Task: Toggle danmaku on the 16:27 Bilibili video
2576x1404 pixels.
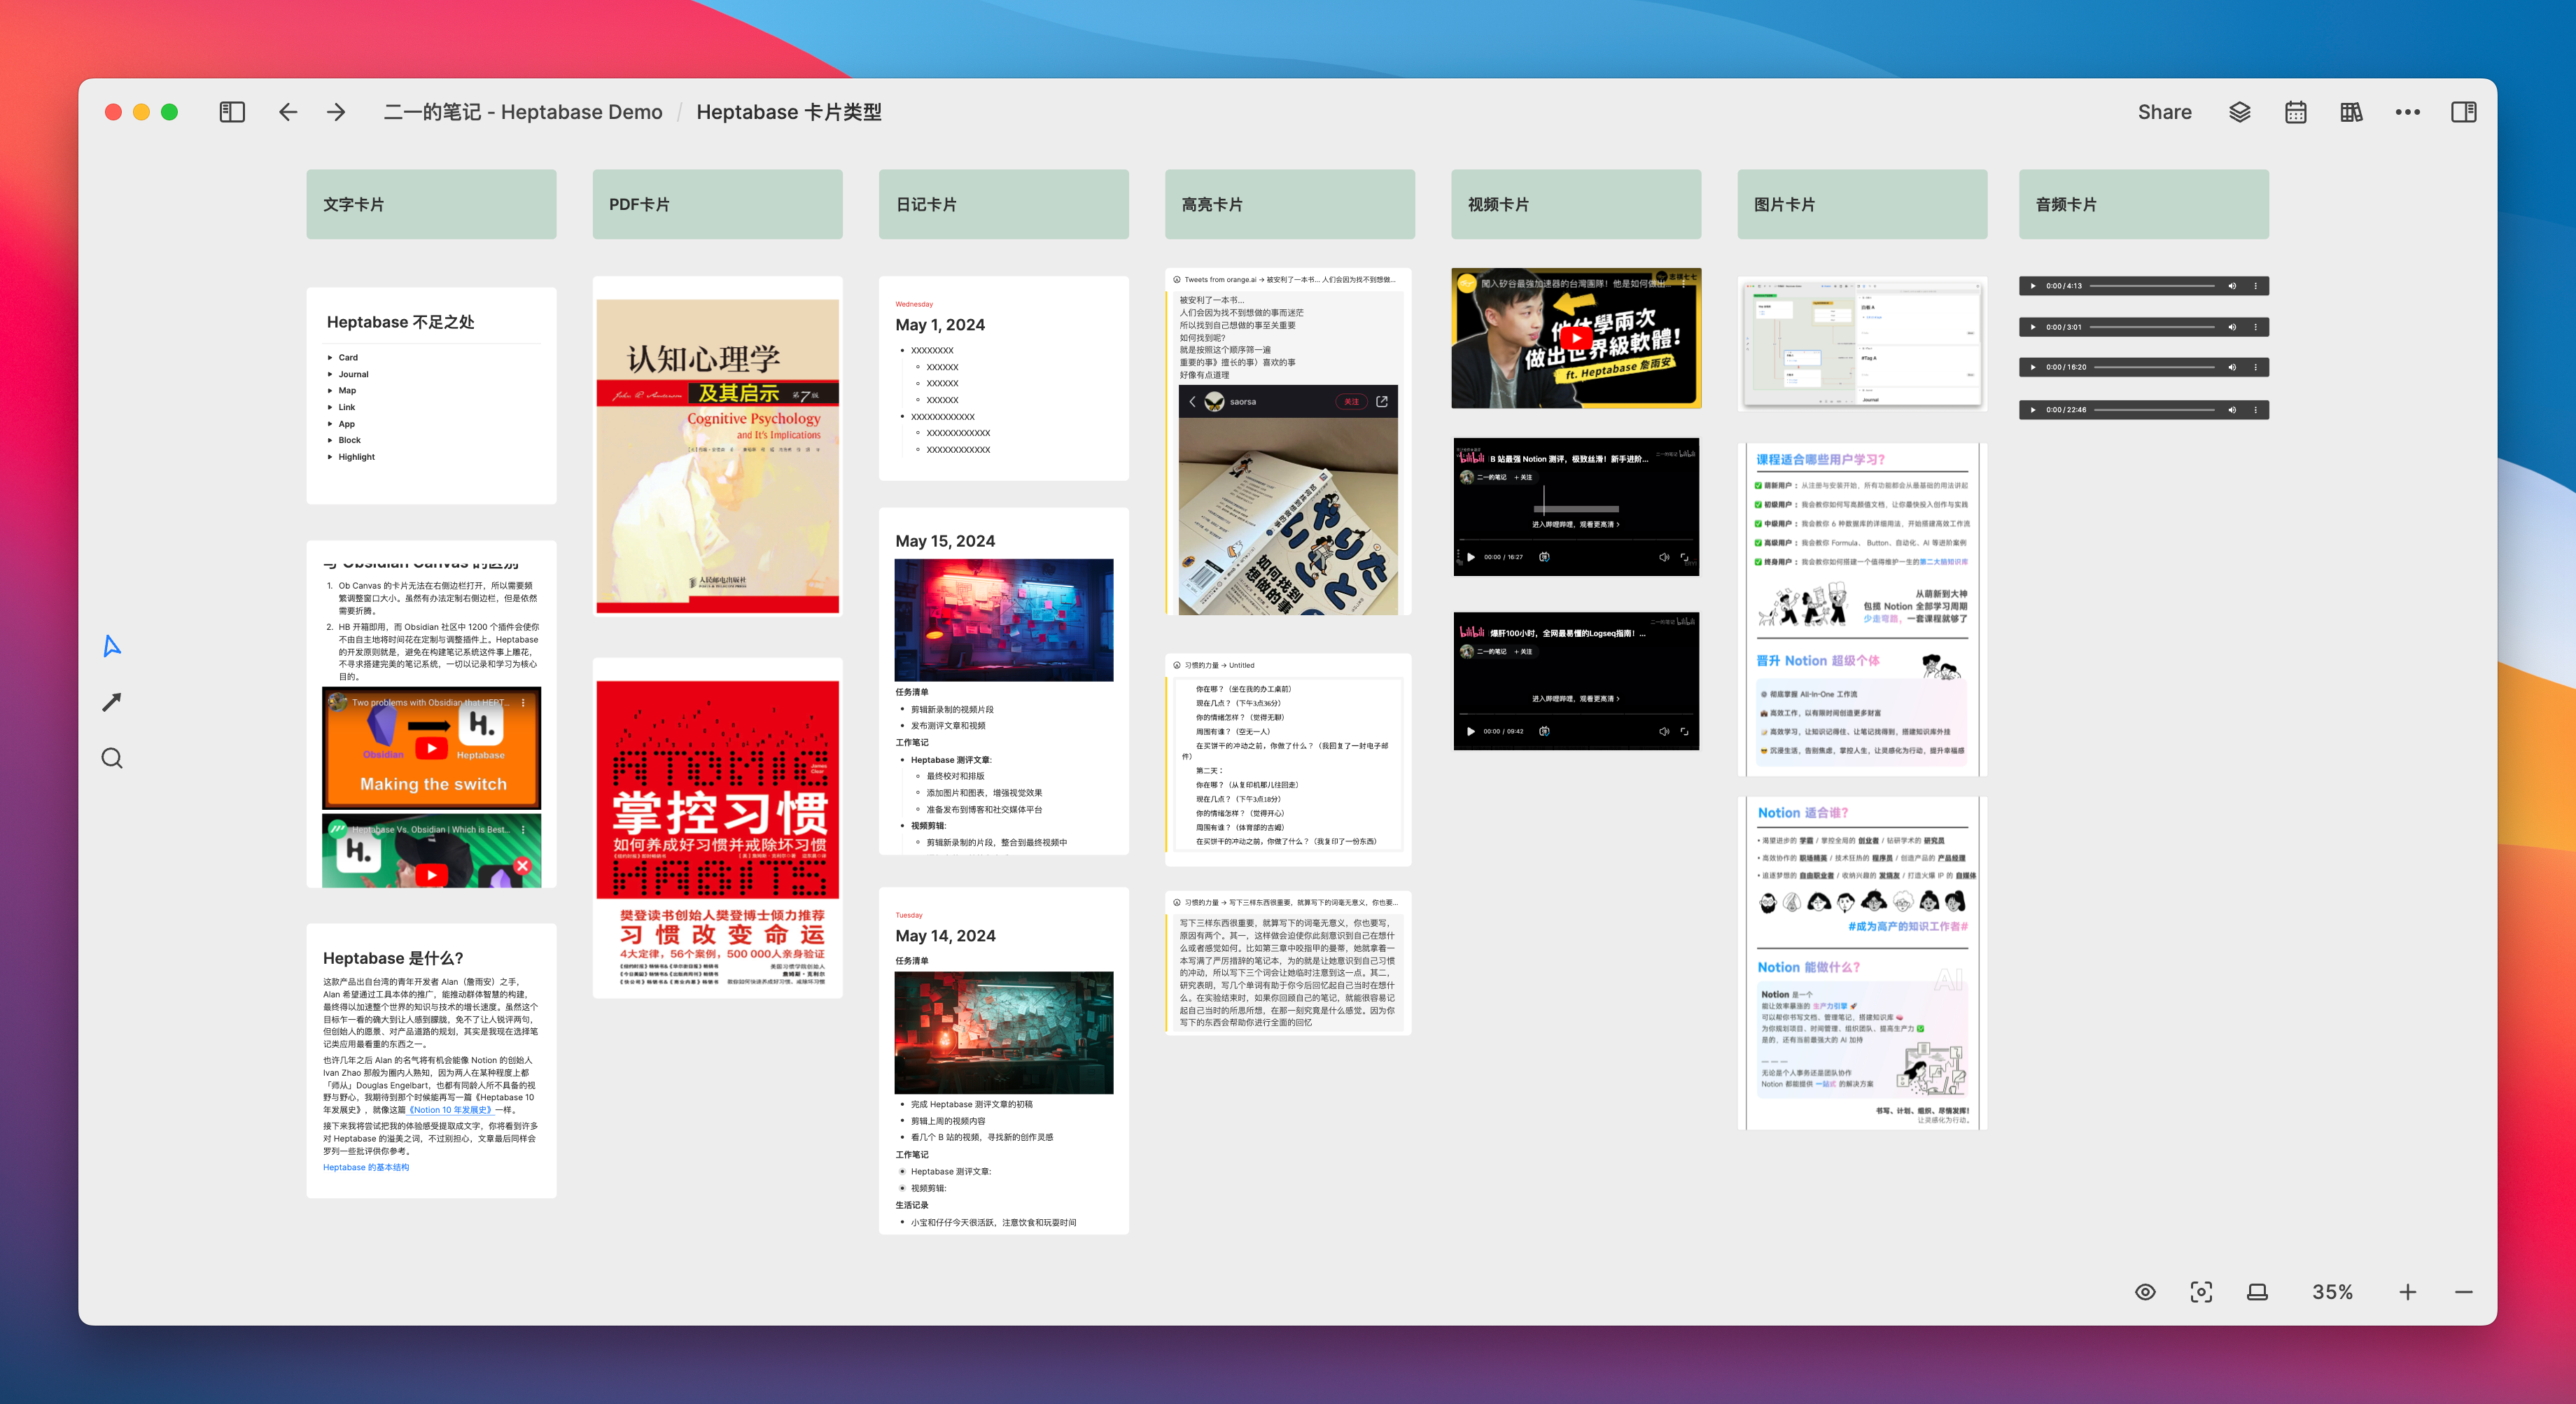Action: click(x=1544, y=557)
